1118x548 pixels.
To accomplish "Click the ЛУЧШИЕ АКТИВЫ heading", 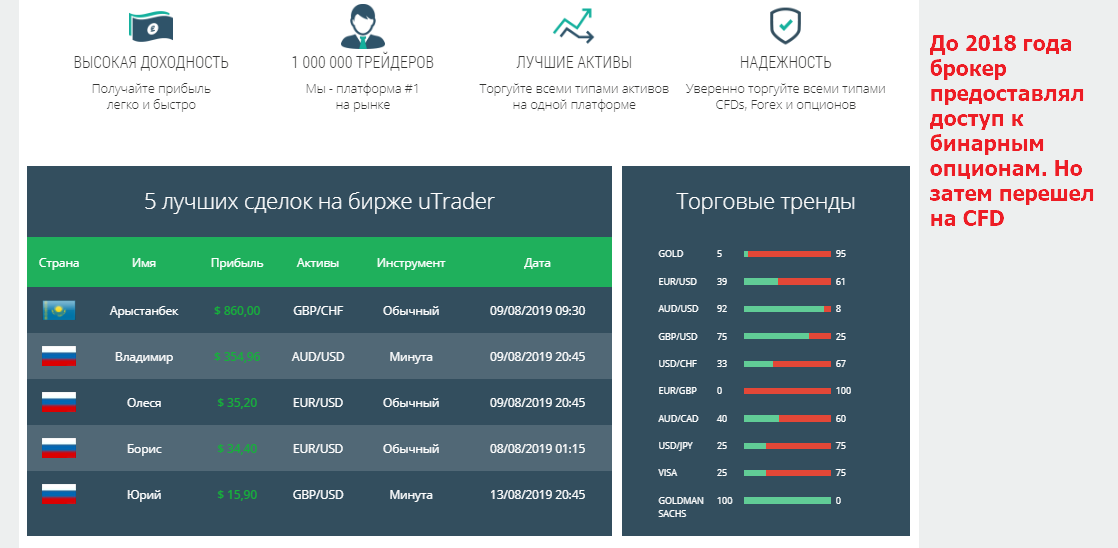I will (573, 63).
